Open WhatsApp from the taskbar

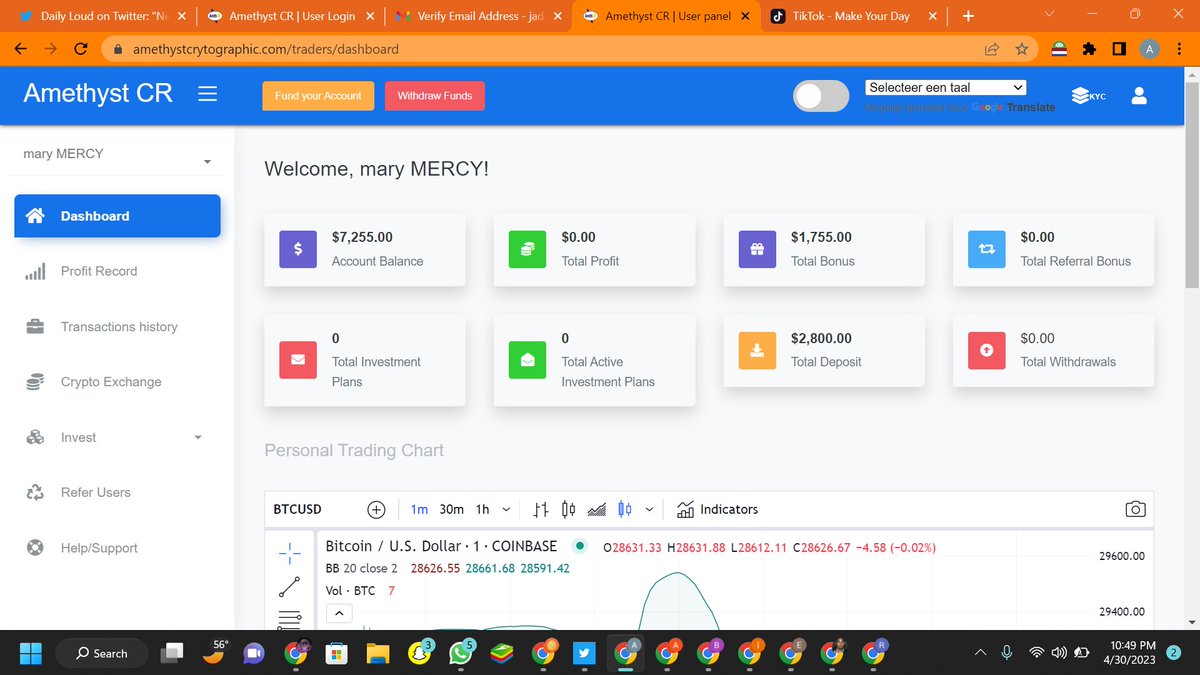461,653
